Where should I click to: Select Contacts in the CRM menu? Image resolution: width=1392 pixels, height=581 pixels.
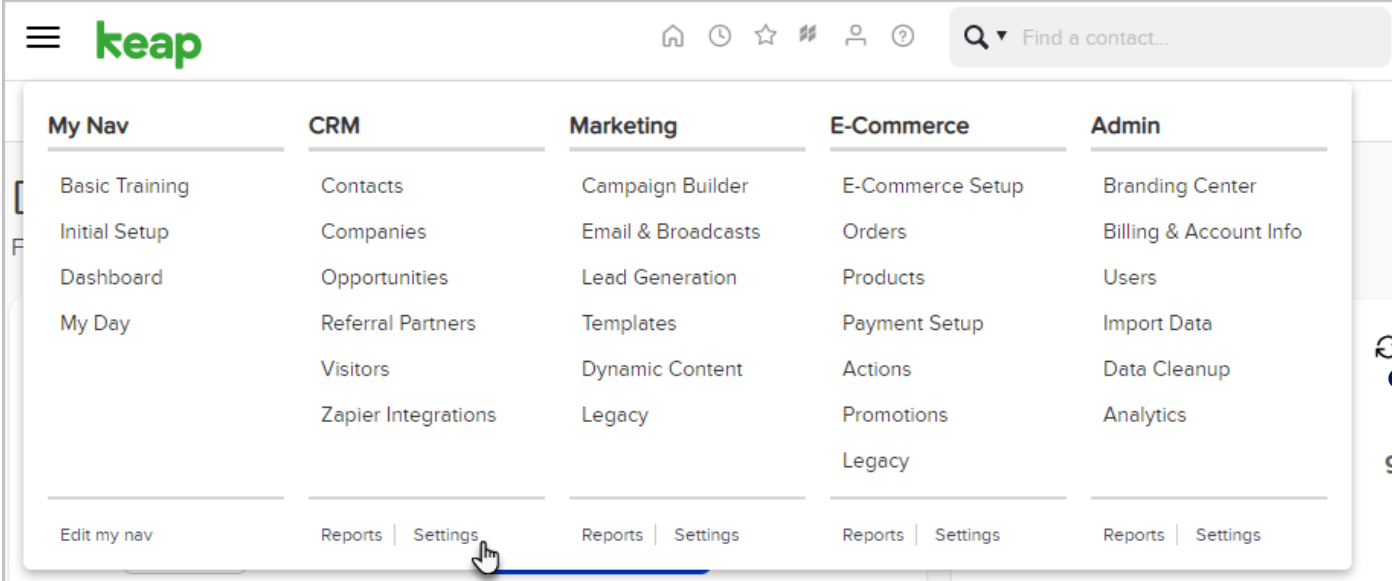click(362, 186)
